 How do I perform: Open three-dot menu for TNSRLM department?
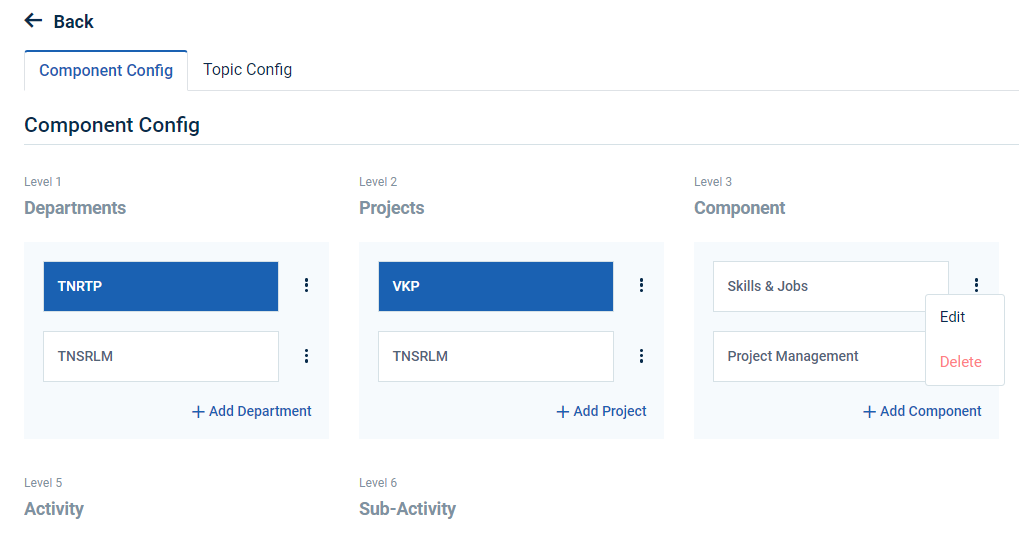306,356
